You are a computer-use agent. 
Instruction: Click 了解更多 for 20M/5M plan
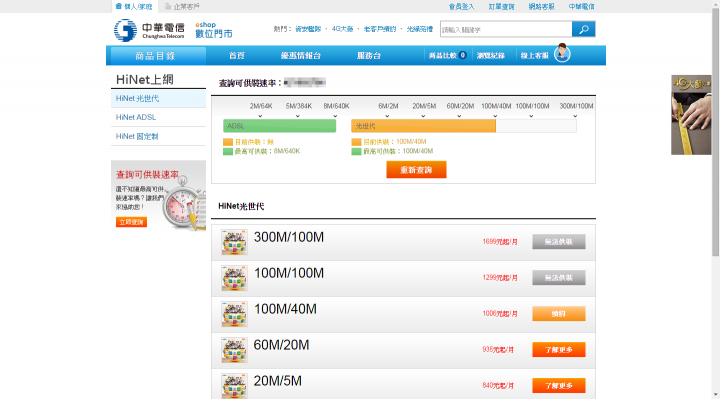click(x=559, y=386)
